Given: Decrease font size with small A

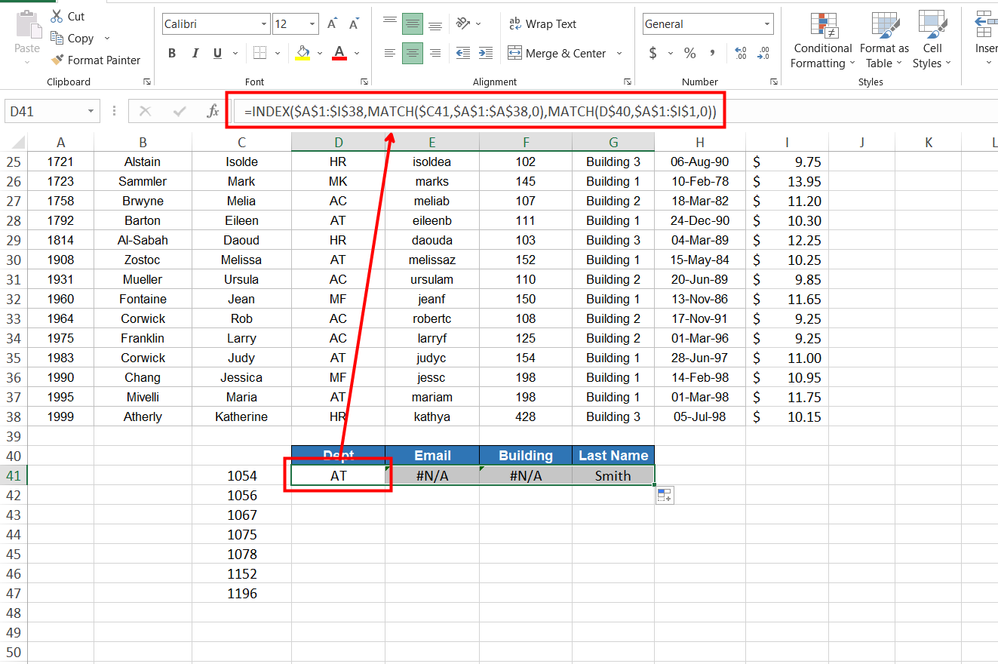Looking at the screenshot, I should (354, 24).
